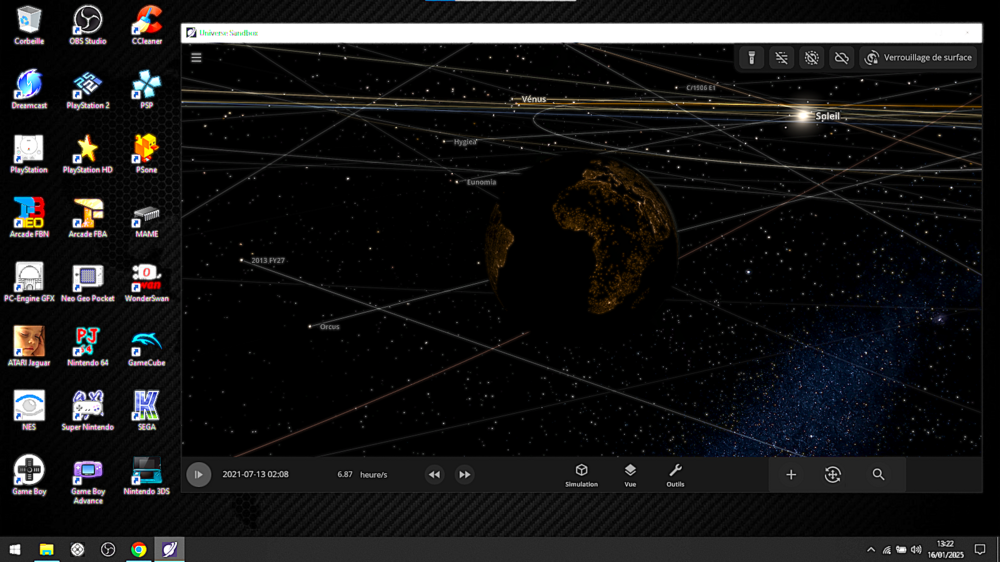Screen dimensions: 1000x562
Task: Open the heure/s time unit selector
Action: pyautogui.click(x=374, y=475)
